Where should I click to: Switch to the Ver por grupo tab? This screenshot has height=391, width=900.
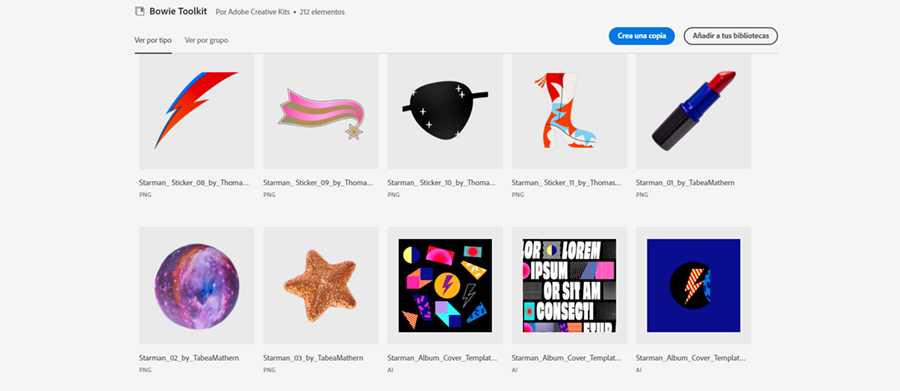tap(206, 40)
